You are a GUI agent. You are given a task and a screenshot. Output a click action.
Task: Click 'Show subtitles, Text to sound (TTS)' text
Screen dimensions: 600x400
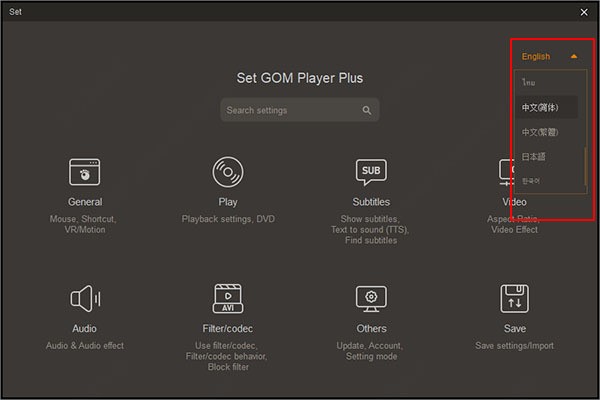(x=370, y=224)
